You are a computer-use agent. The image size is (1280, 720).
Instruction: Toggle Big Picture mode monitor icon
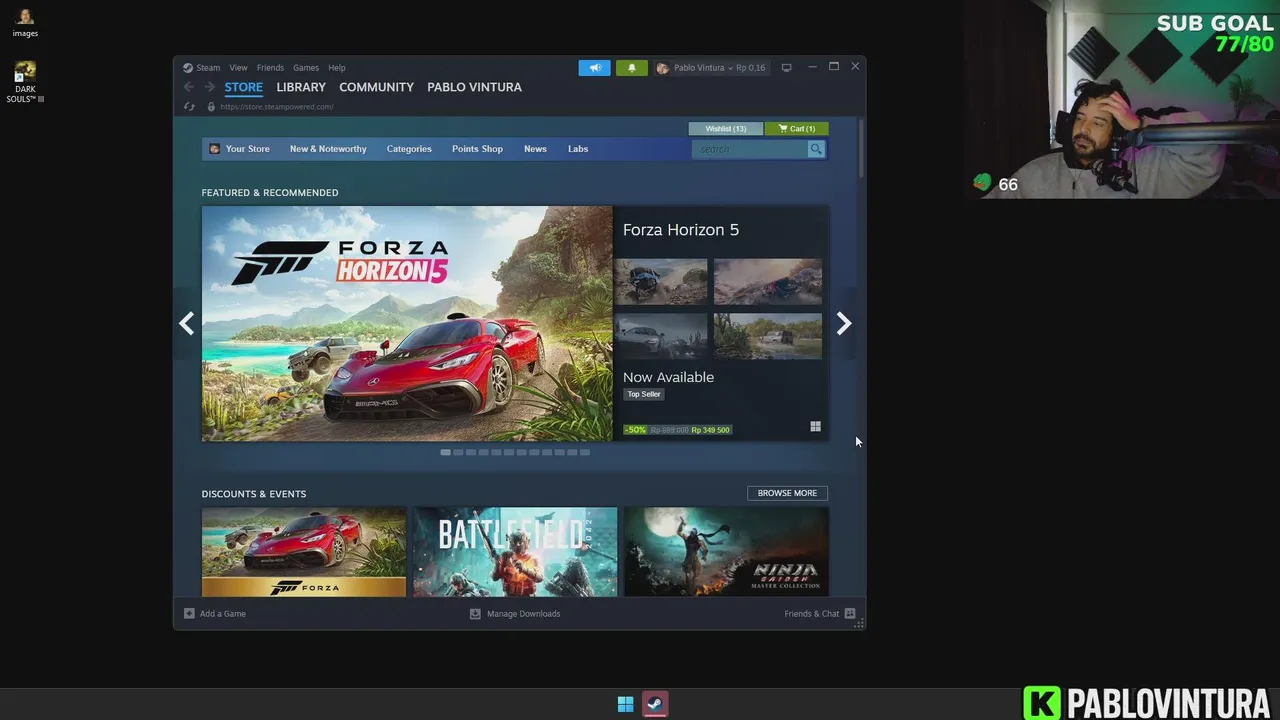(786, 68)
